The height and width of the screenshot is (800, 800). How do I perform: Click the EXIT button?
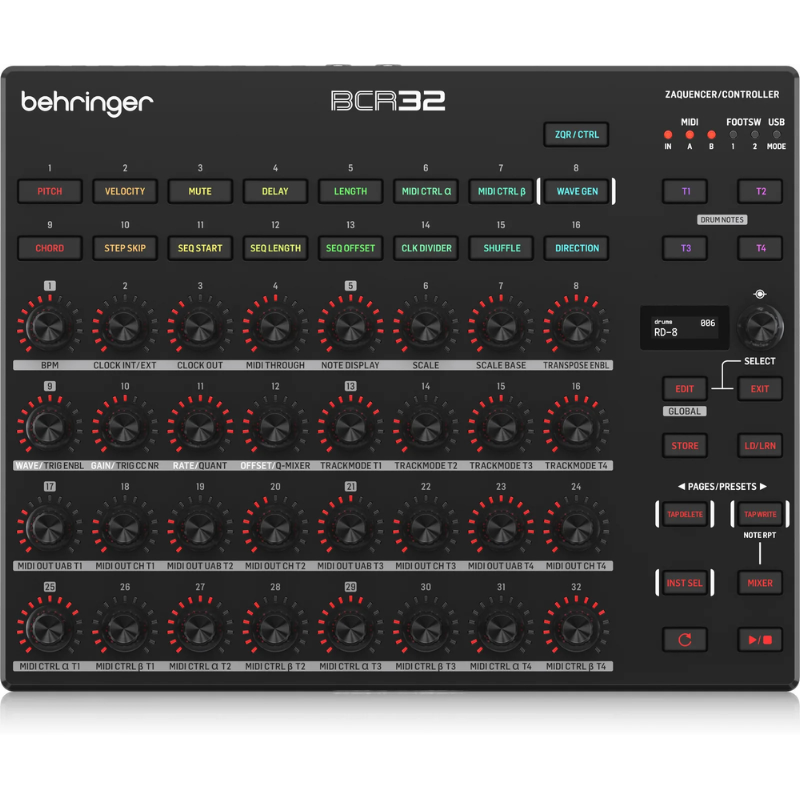760,389
